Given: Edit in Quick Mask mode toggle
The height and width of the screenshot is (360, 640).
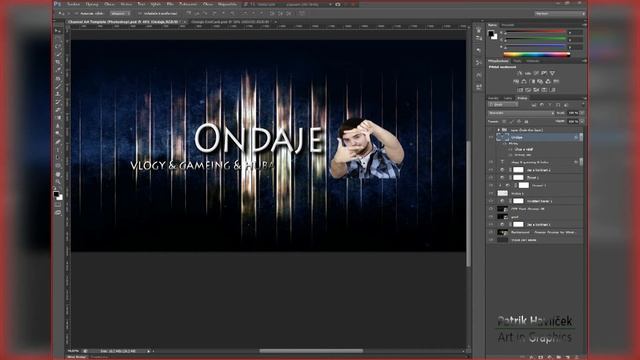Looking at the screenshot, I should point(58,205).
